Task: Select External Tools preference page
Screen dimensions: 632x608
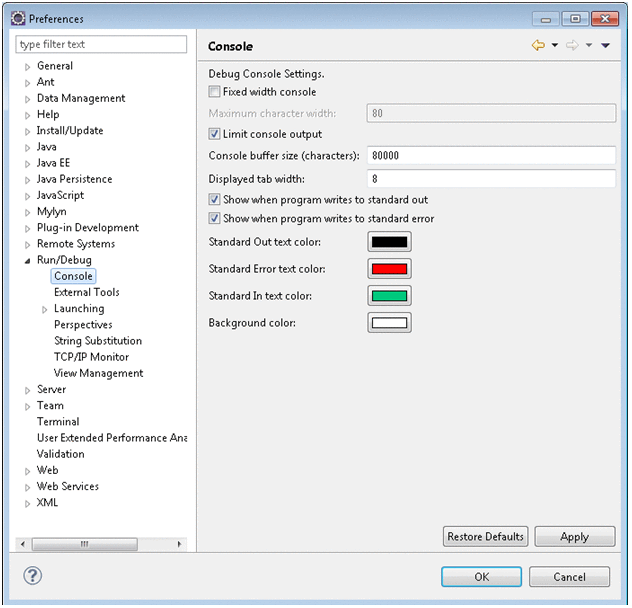Action: pos(86,292)
